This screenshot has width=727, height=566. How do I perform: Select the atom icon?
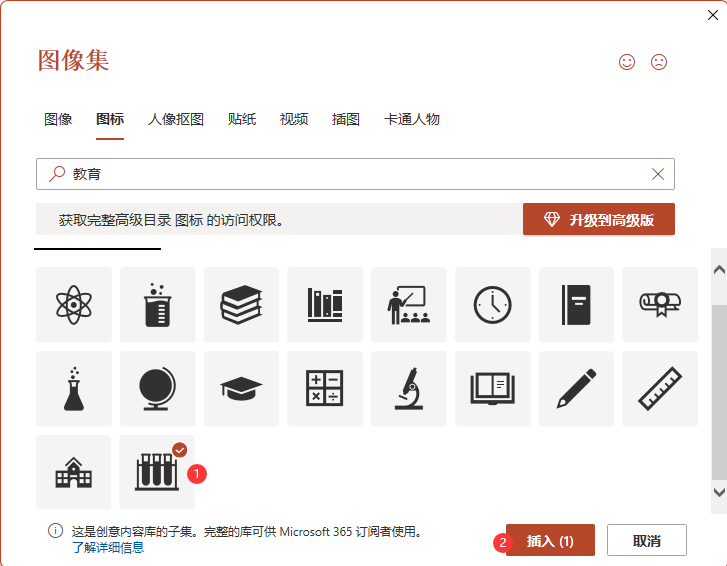point(74,305)
